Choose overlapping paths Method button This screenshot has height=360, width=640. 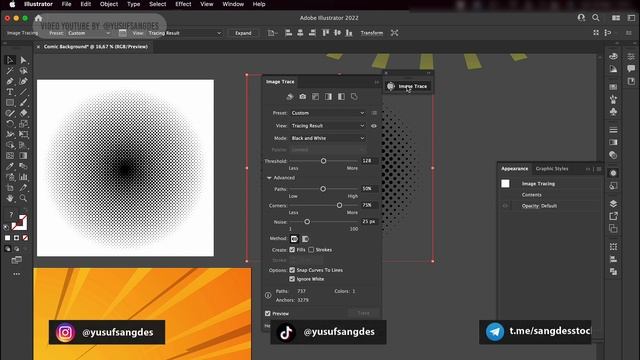(305, 239)
